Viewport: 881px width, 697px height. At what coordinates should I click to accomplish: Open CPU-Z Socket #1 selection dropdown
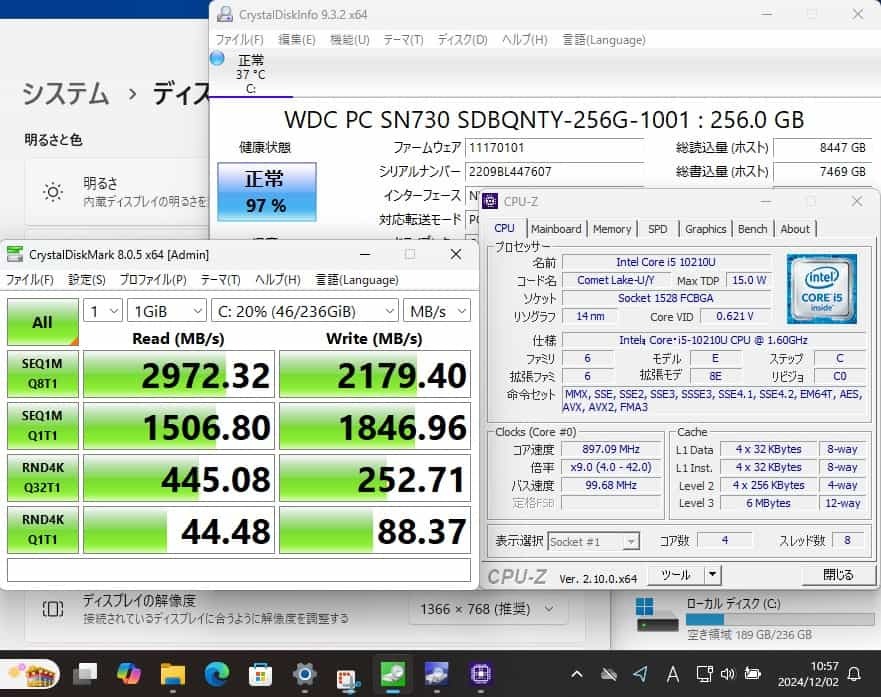[x=593, y=541]
